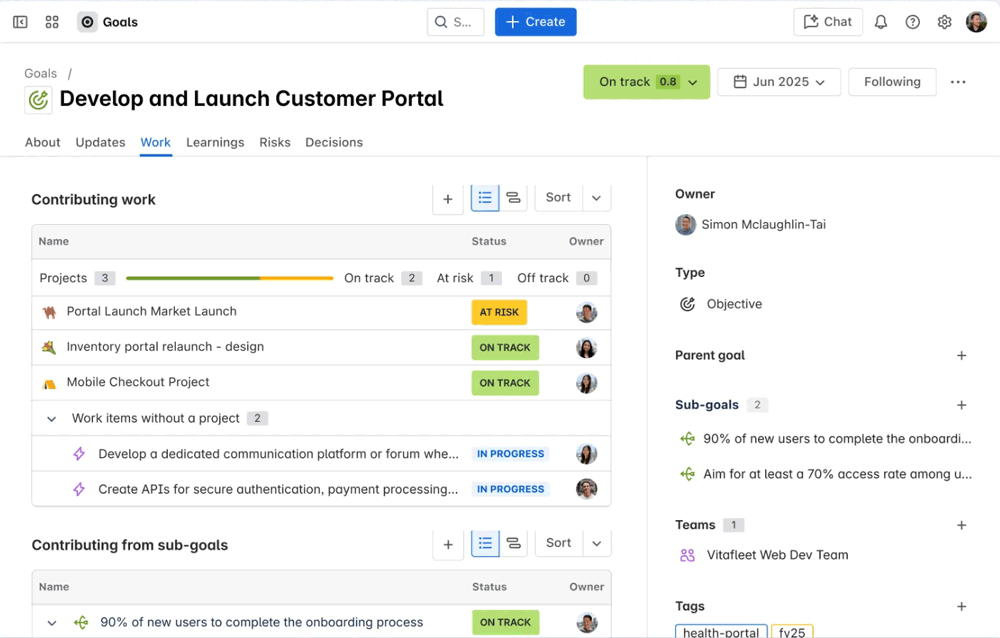Switch sub-goals section to timeline view
The width and height of the screenshot is (1000, 638).
(513, 543)
